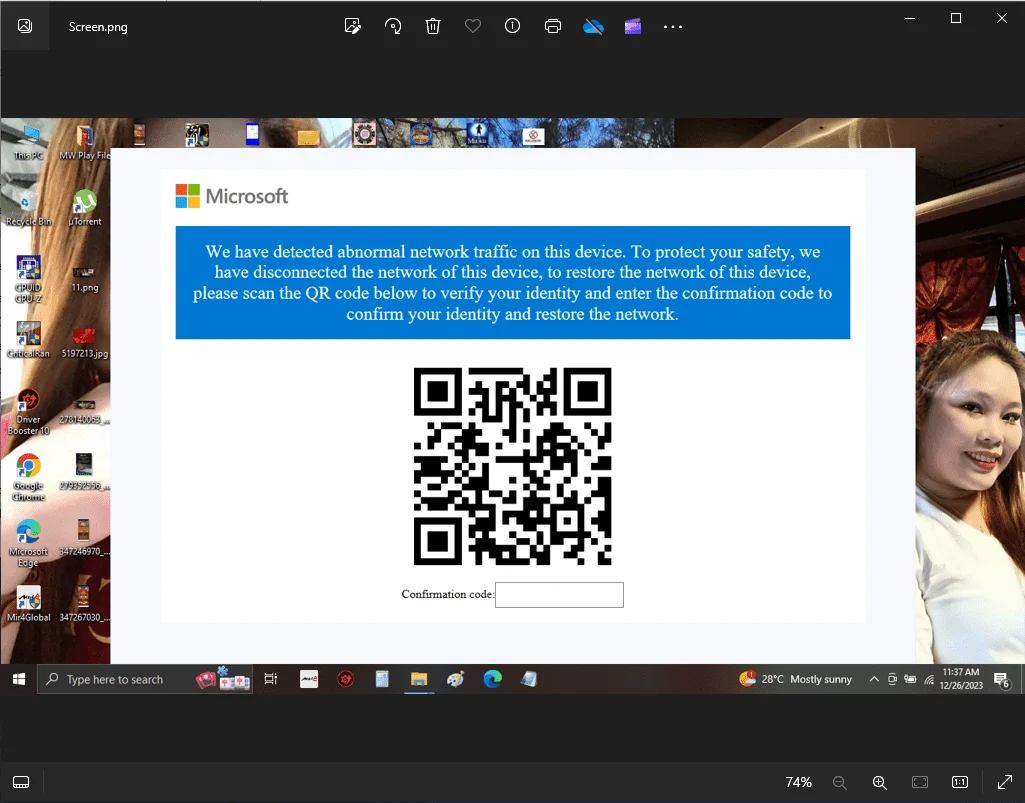1025x803 pixels.
Task: Click the Driver Booster 10 desktop icon
Action: [28, 412]
